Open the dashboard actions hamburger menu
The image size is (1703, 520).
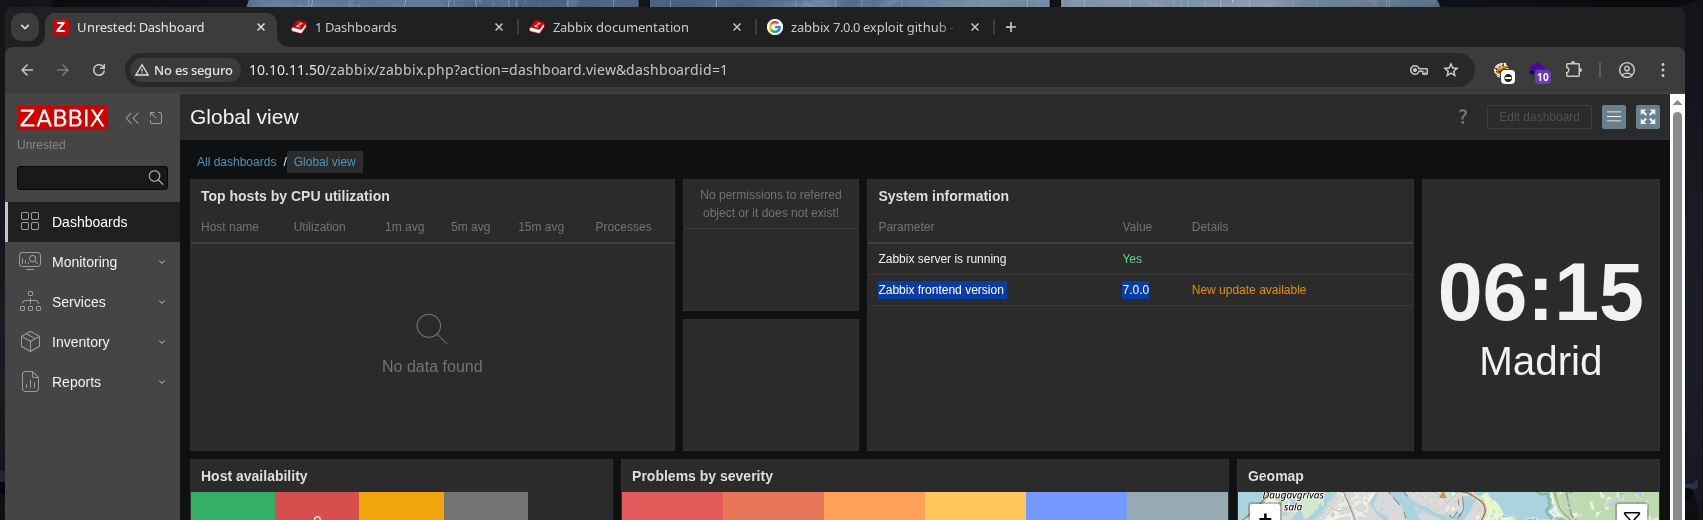pyautogui.click(x=1613, y=117)
